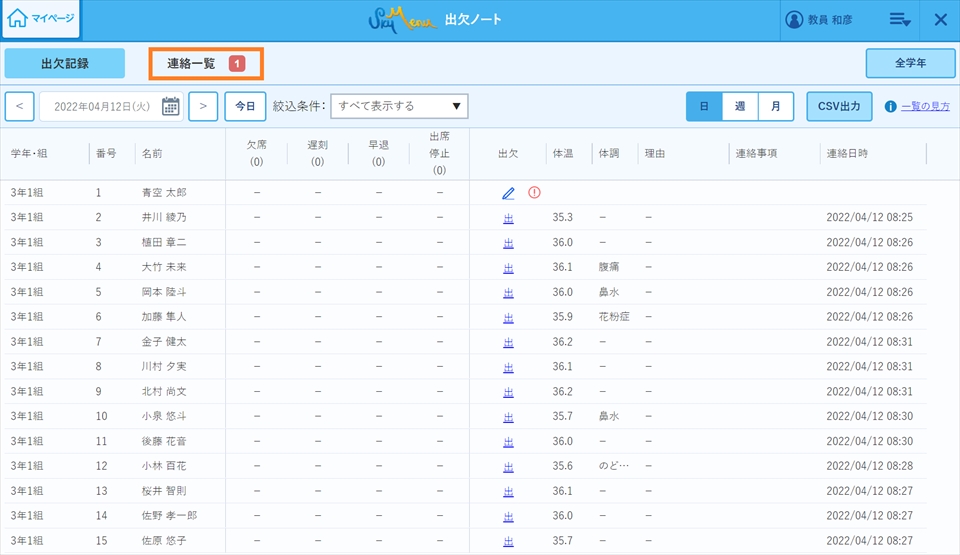Open the calendar date picker icon

tap(171, 106)
